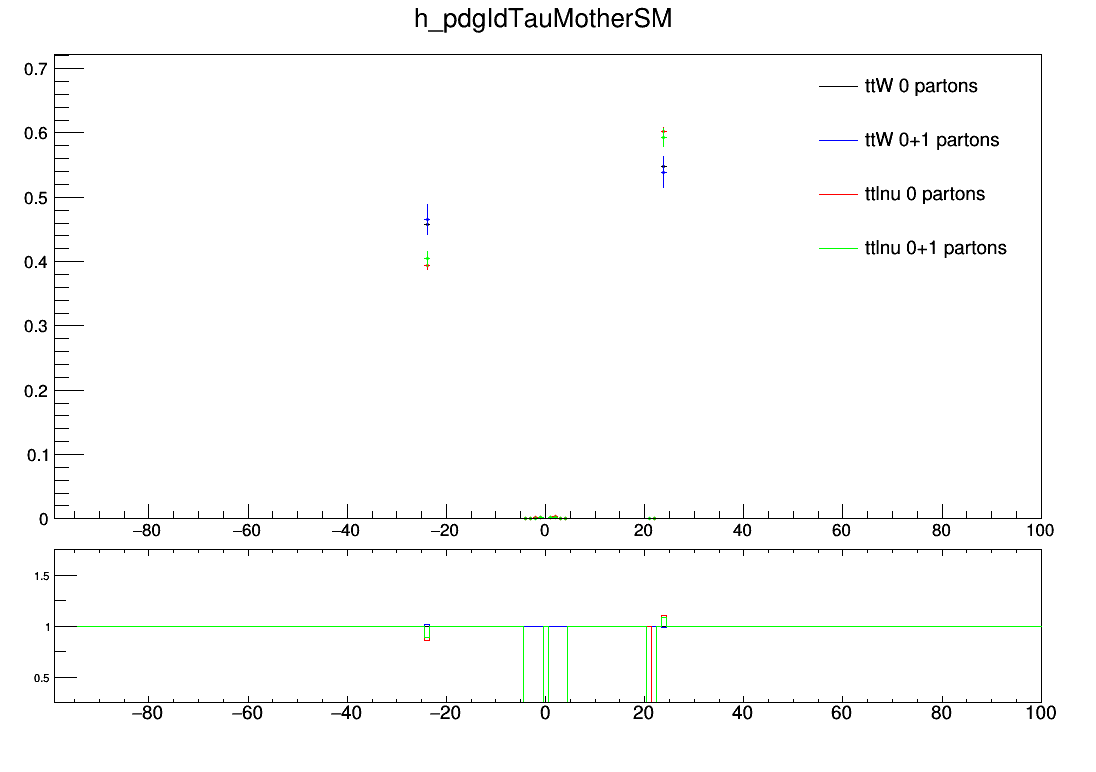Click the 0.7 label on the main y-axis
Screen dimensions: 1096x772
coord(36,69)
